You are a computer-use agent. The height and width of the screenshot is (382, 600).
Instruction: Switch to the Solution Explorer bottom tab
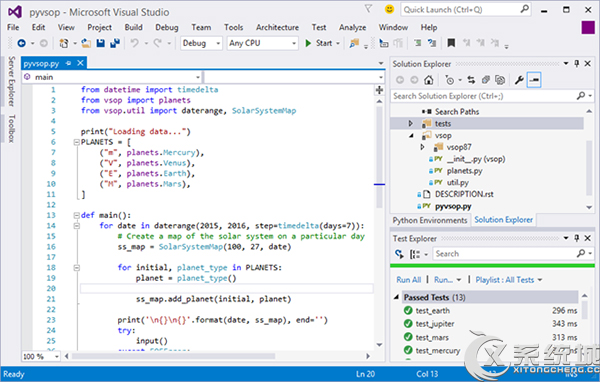tap(504, 220)
